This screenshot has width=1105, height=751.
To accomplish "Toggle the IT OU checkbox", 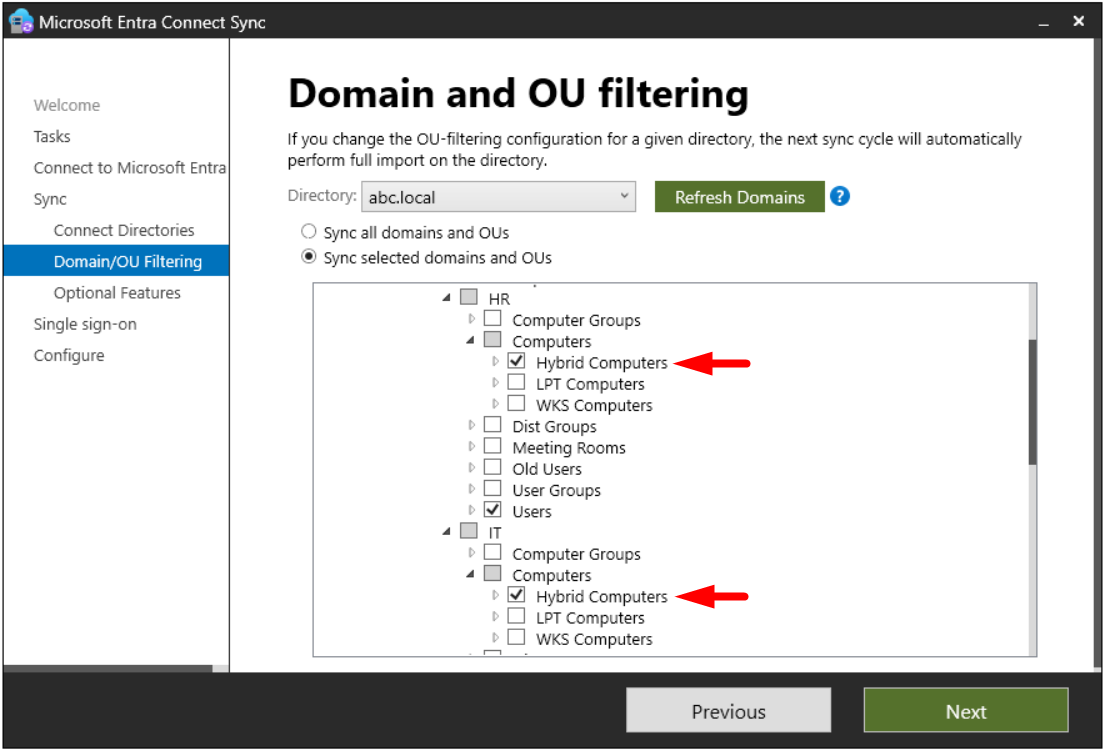I will 469,530.
